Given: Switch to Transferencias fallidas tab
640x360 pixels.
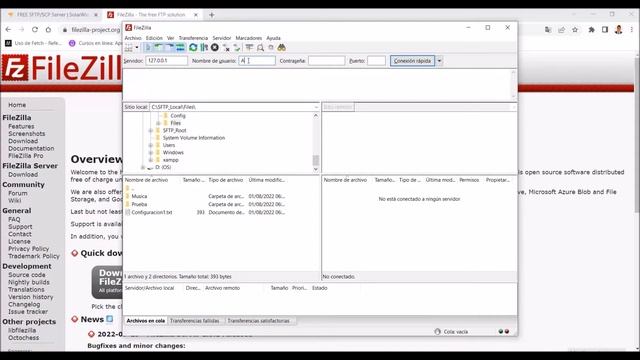Looking at the screenshot, I should pyautogui.click(x=195, y=321).
